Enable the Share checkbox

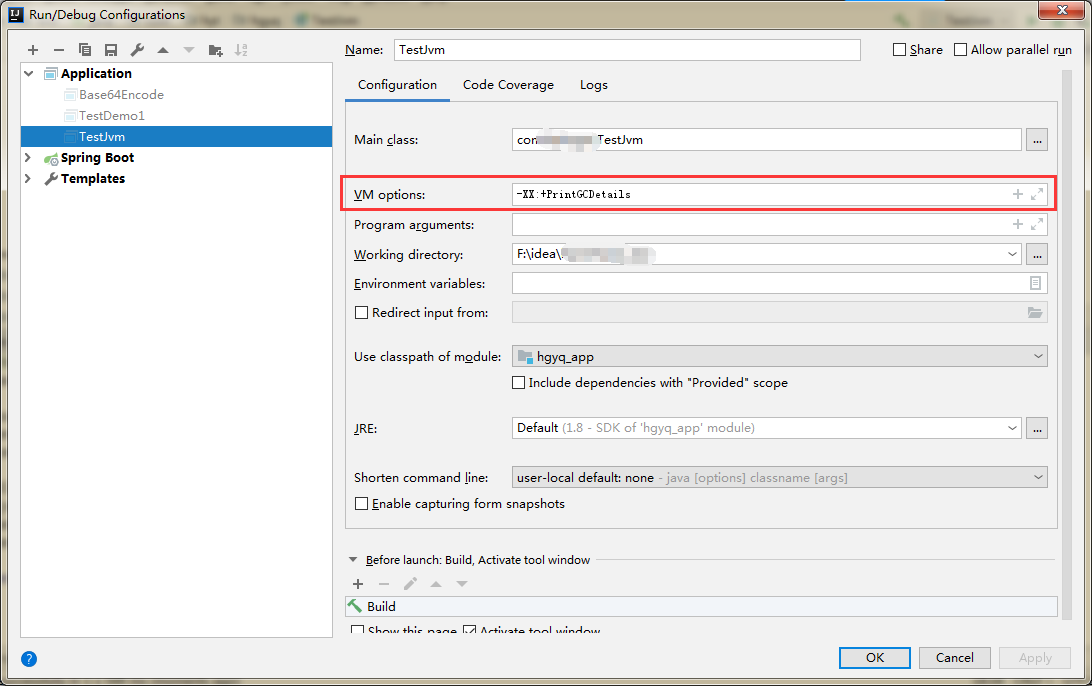pyautogui.click(x=900, y=50)
